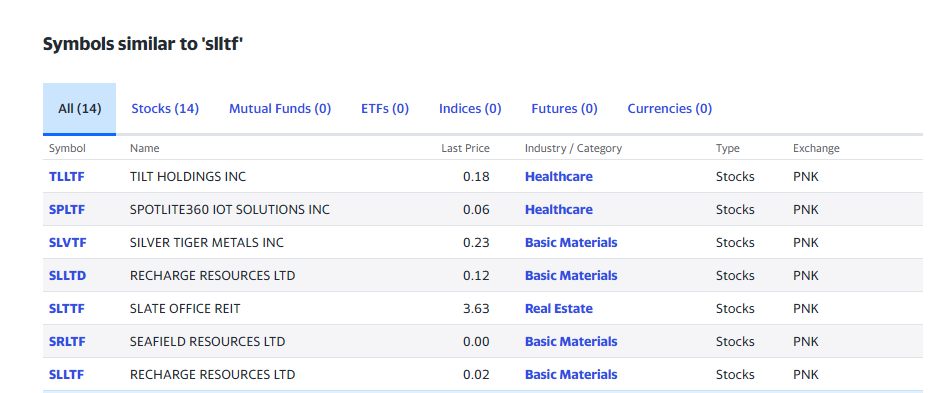Viewport: 944px width, 393px height.
Task: Open the Indices (0) tab
Action: click(x=470, y=109)
